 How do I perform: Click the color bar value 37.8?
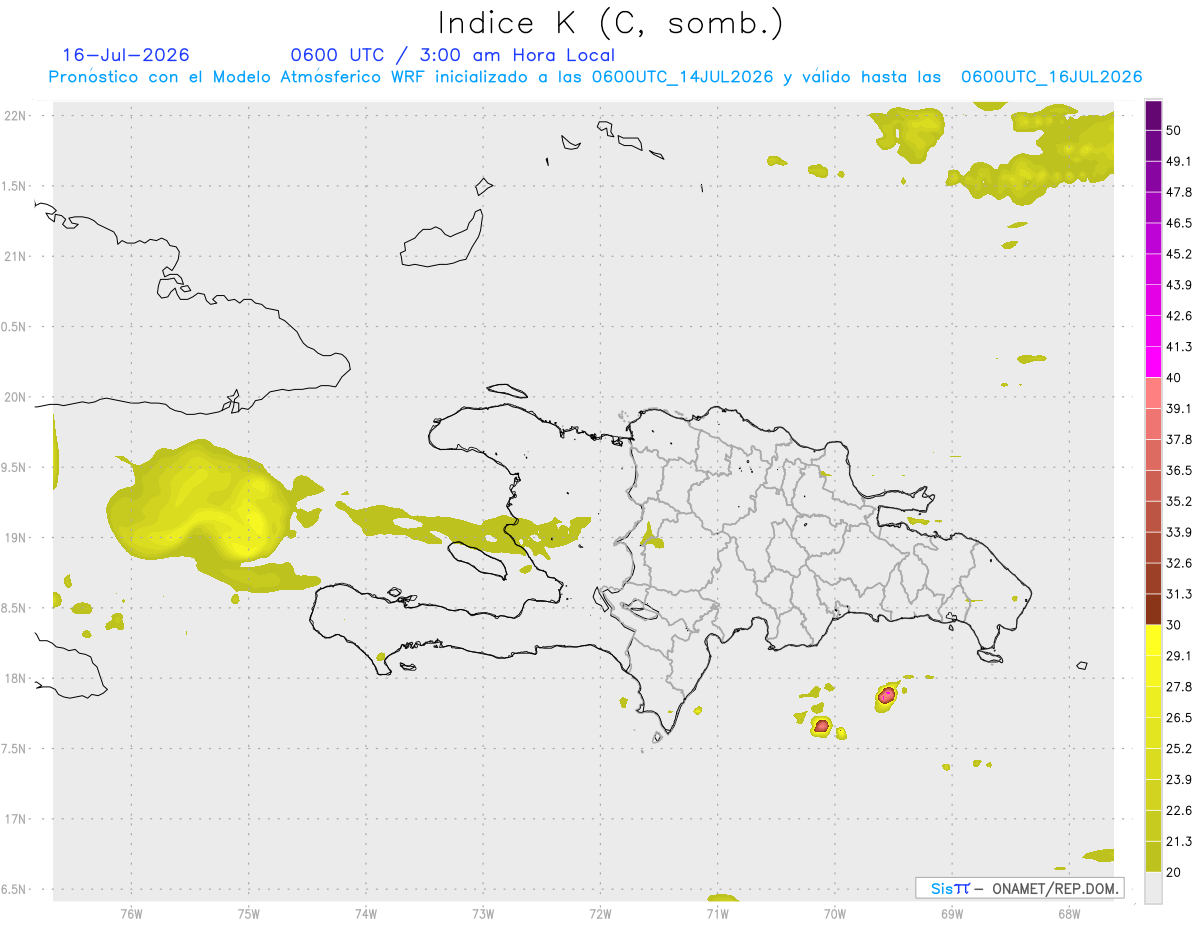(x=1179, y=440)
